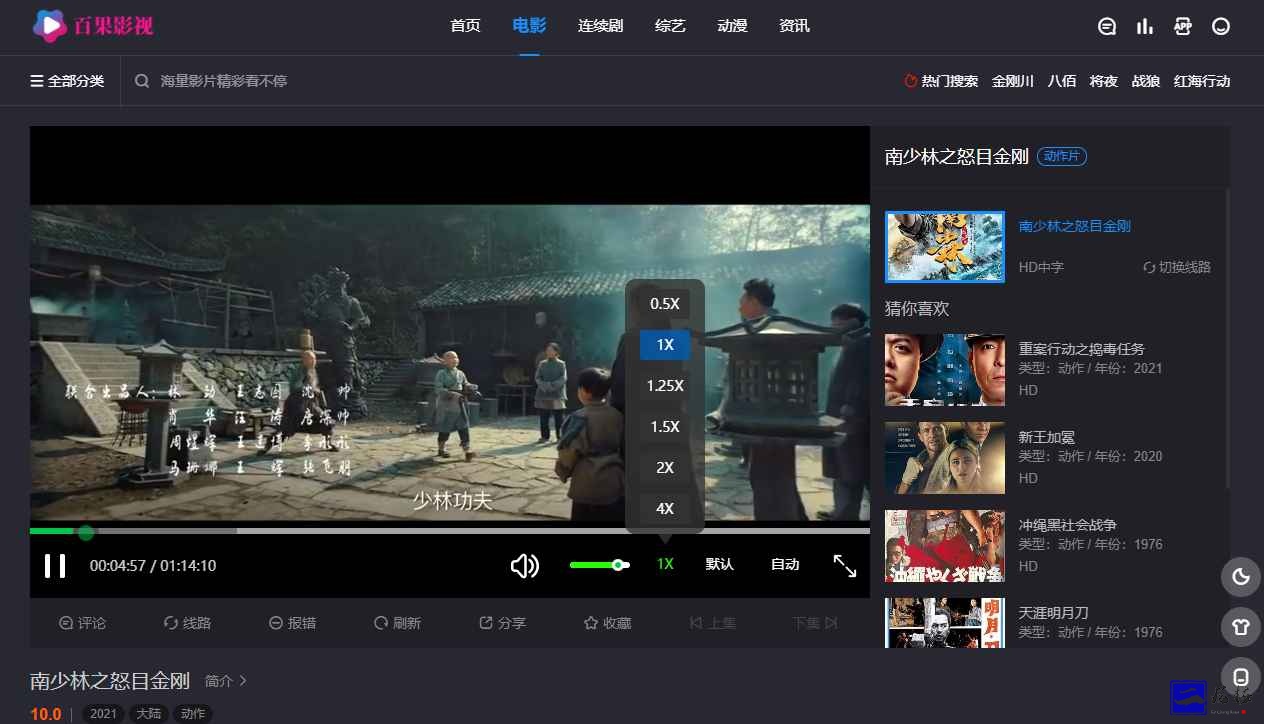
Task: Click hot search 将夜
Action: (x=1104, y=81)
